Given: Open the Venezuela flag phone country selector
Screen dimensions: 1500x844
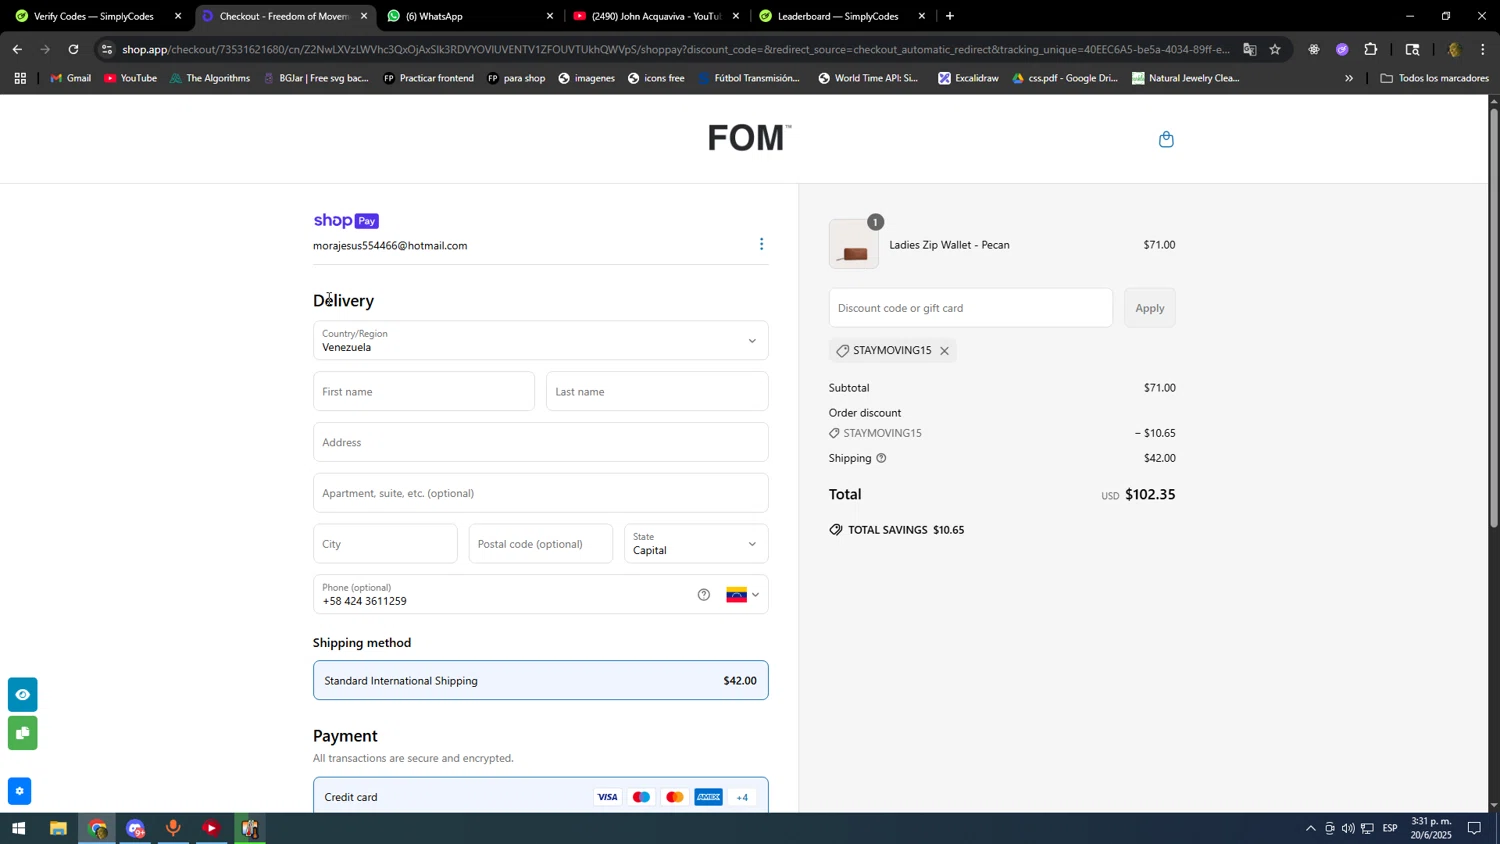Looking at the screenshot, I should pyautogui.click(x=742, y=595).
